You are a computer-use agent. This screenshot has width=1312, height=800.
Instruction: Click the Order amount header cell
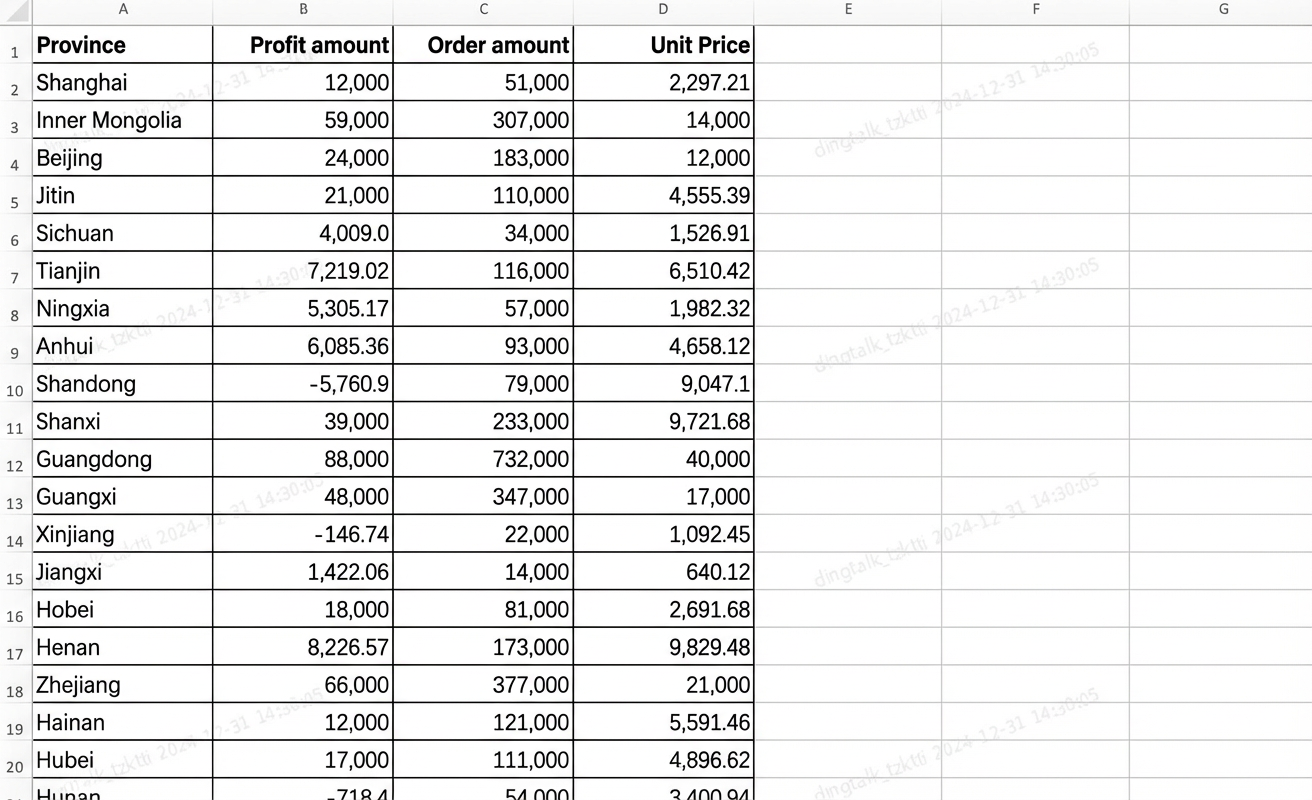pos(484,45)
